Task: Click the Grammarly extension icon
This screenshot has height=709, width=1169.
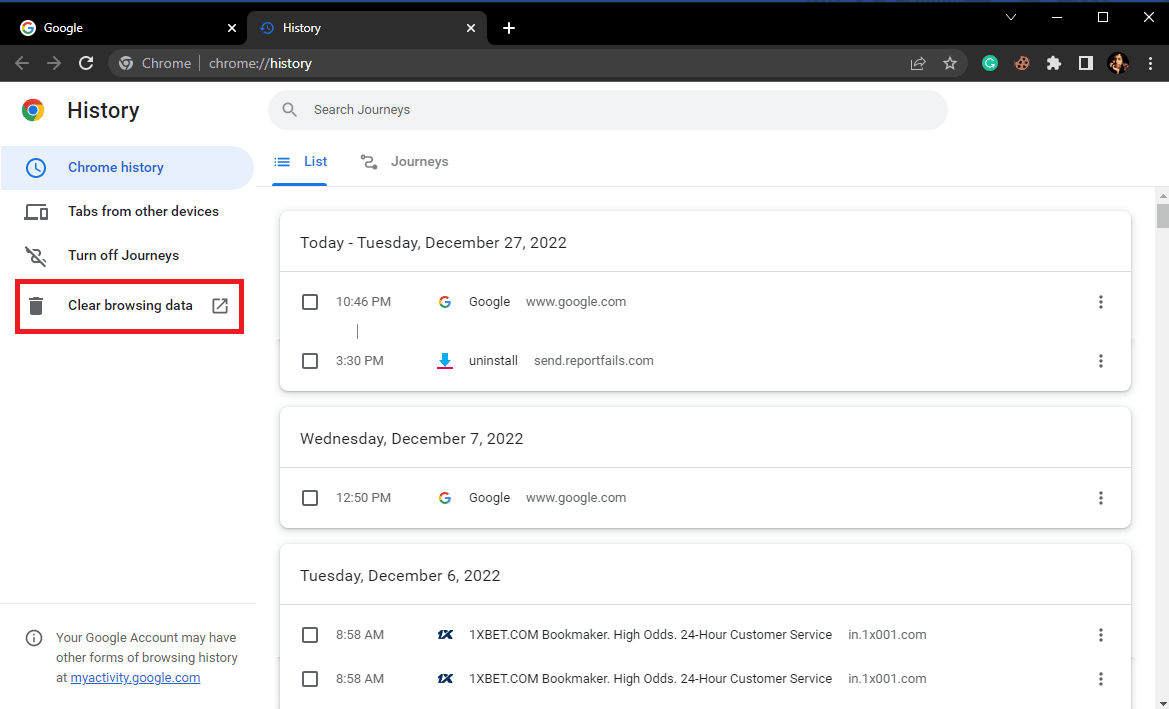Action: (990, 63)
